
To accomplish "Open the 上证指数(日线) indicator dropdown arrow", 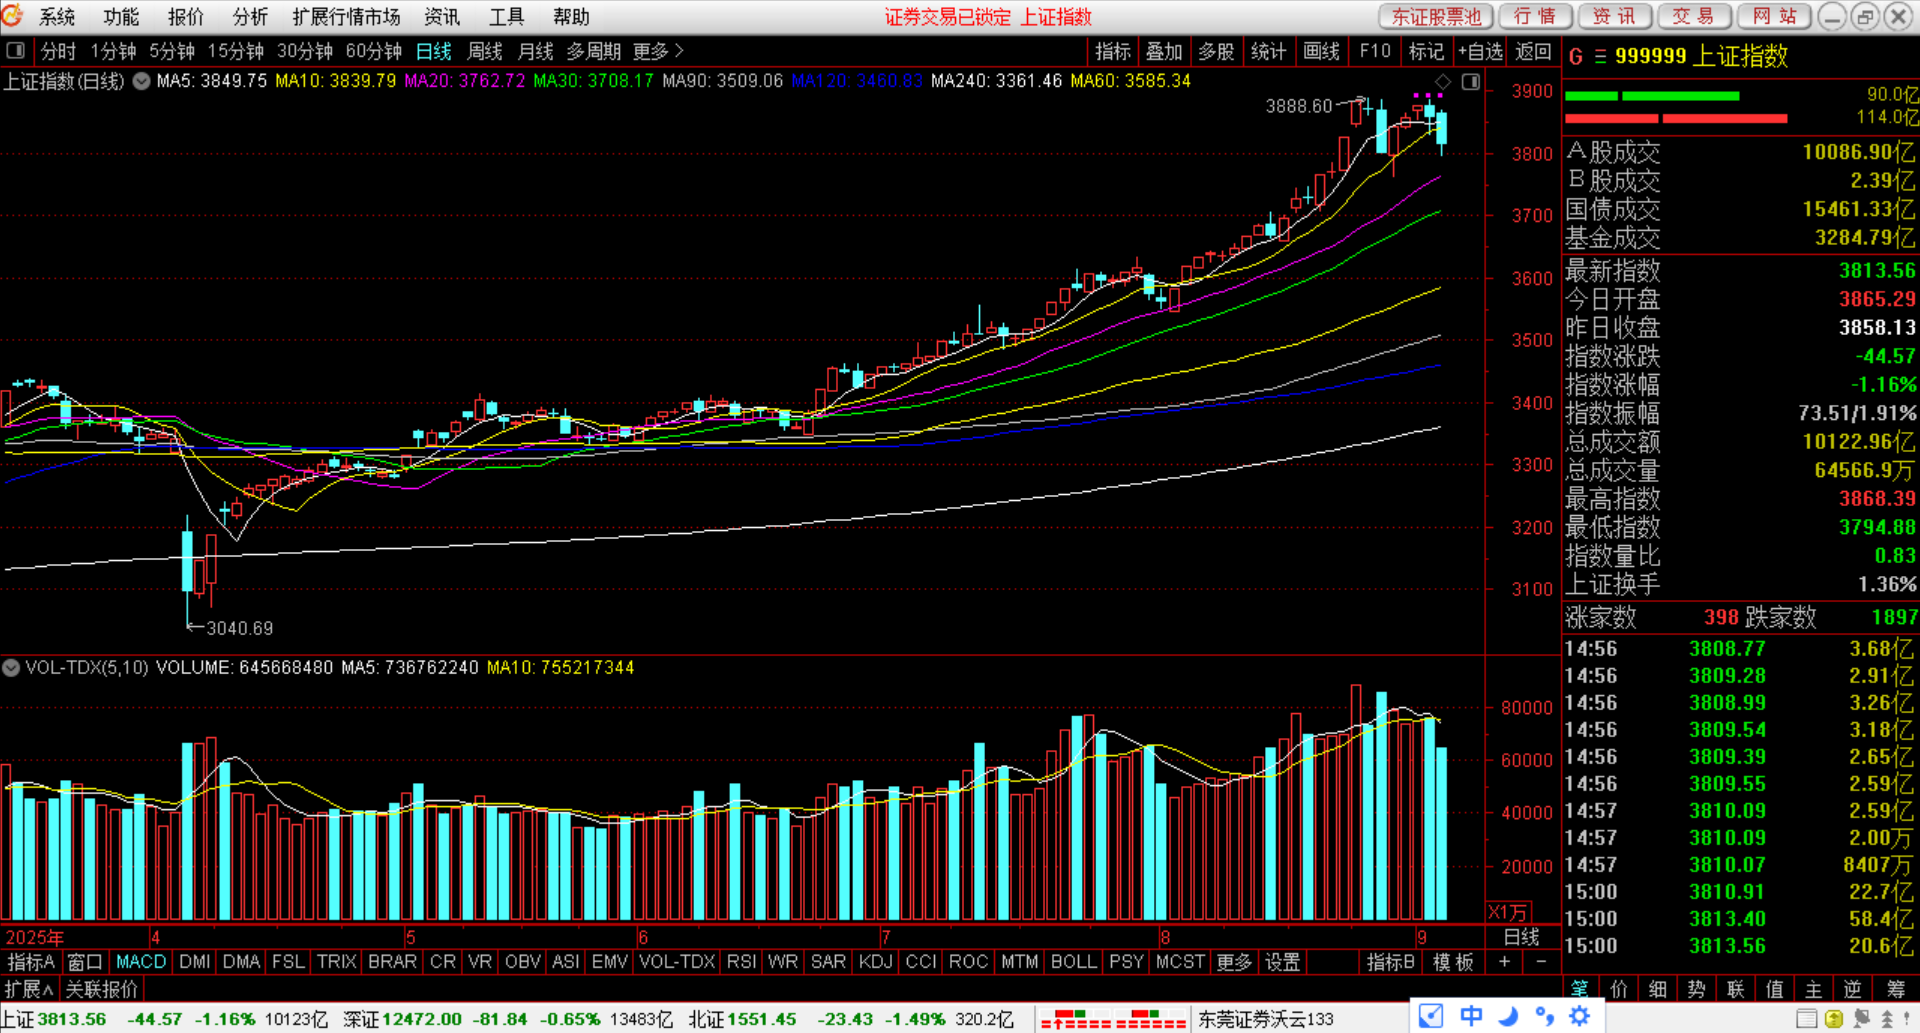I will 142,82.
